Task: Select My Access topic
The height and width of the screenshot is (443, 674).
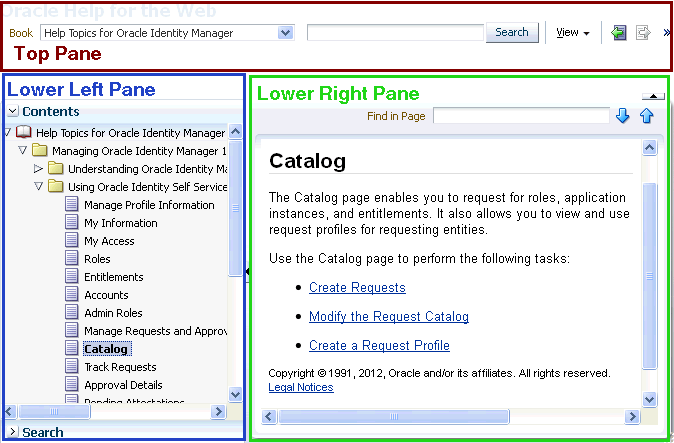Action: 109,241
